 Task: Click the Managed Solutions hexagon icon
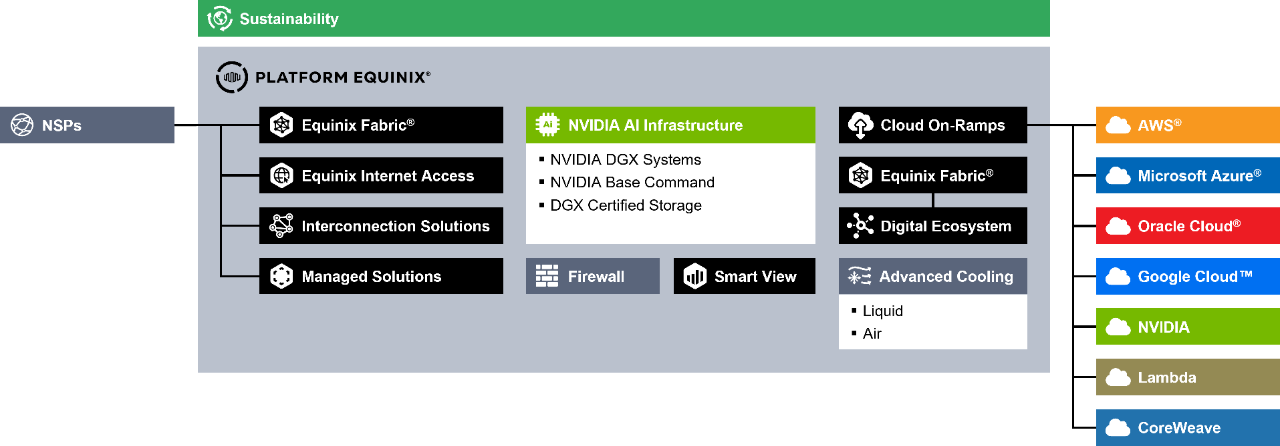pyautogui.click(x=281, y=276)
